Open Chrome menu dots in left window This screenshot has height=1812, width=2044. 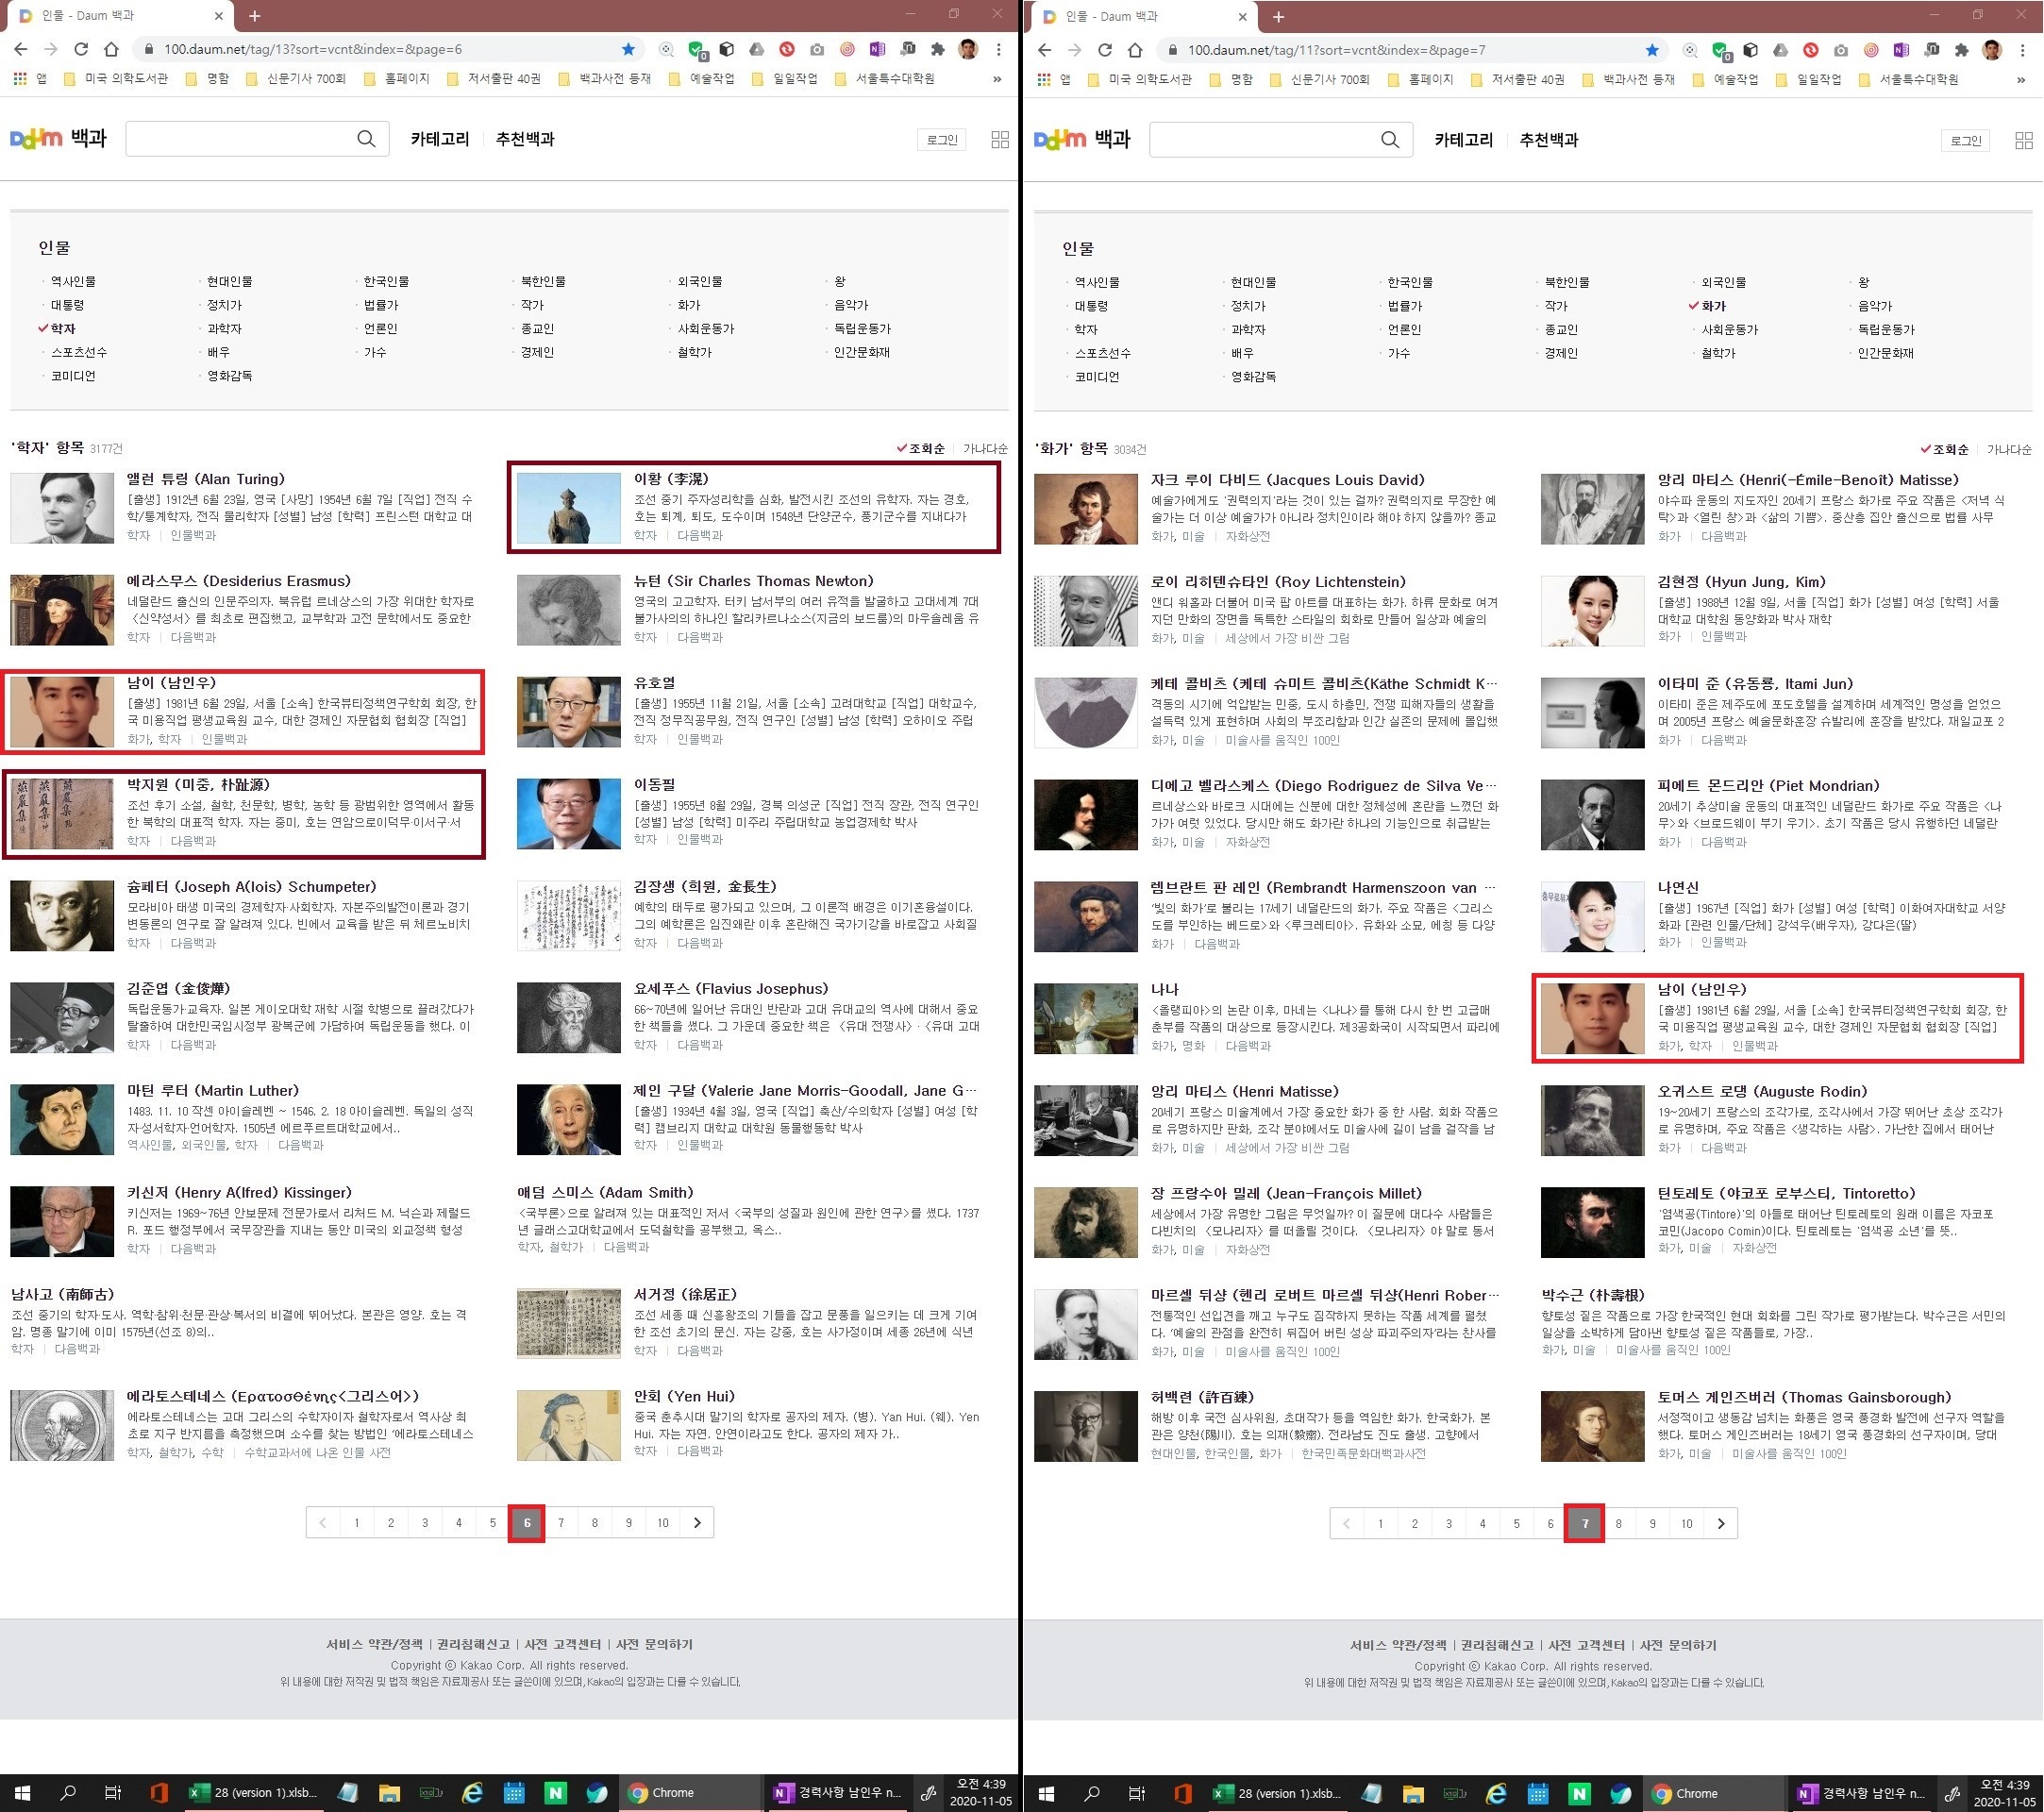click(x=998, y=49)
